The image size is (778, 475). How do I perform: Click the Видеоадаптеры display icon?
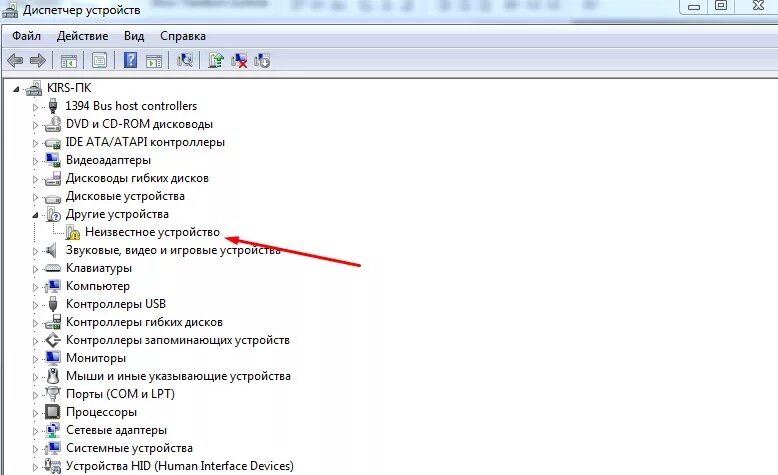coord(53,160)
